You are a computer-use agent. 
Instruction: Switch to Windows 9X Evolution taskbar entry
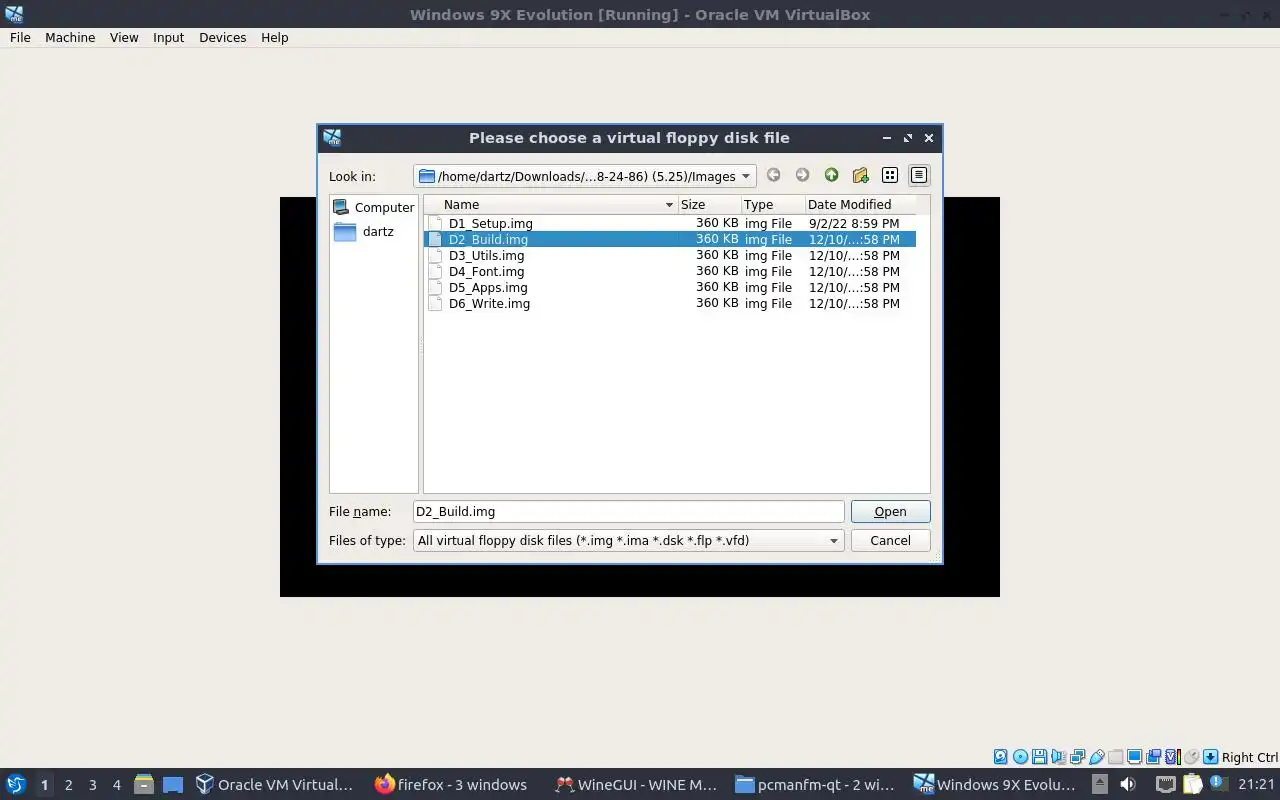coord(995,784)
